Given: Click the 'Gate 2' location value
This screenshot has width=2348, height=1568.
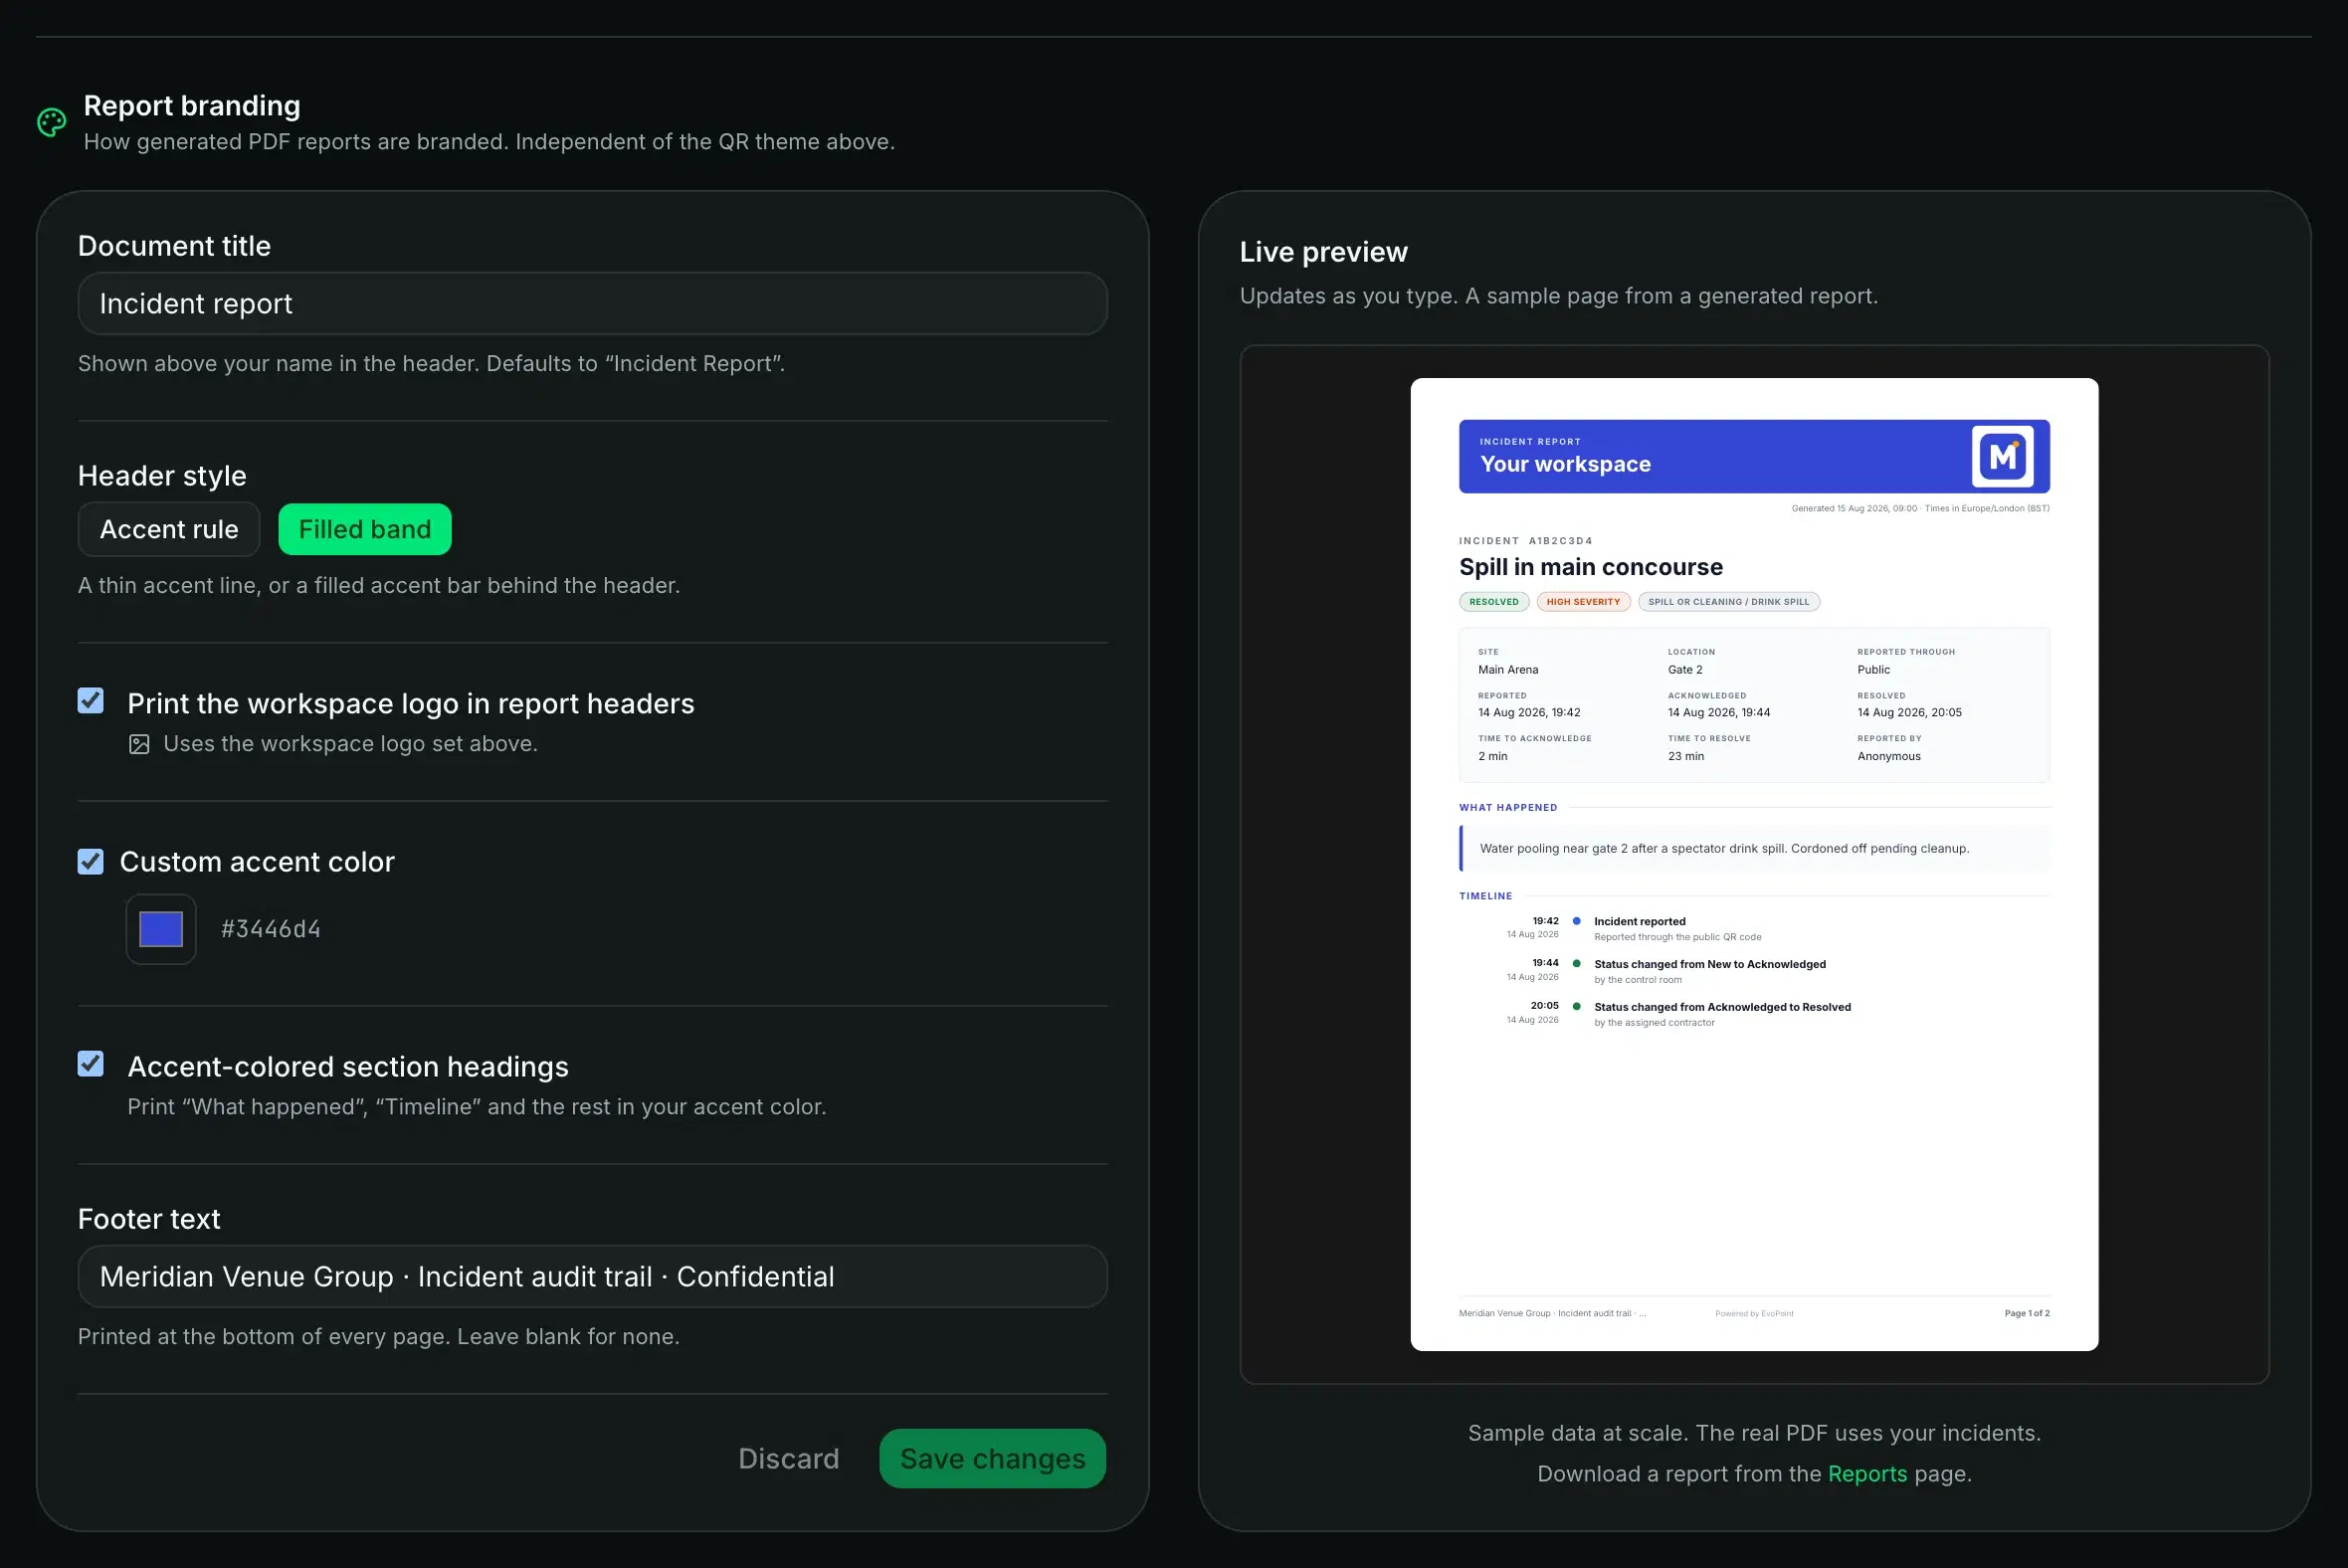Looking at the screenshot, I should pyautogui.click(x=1685, y=670).
